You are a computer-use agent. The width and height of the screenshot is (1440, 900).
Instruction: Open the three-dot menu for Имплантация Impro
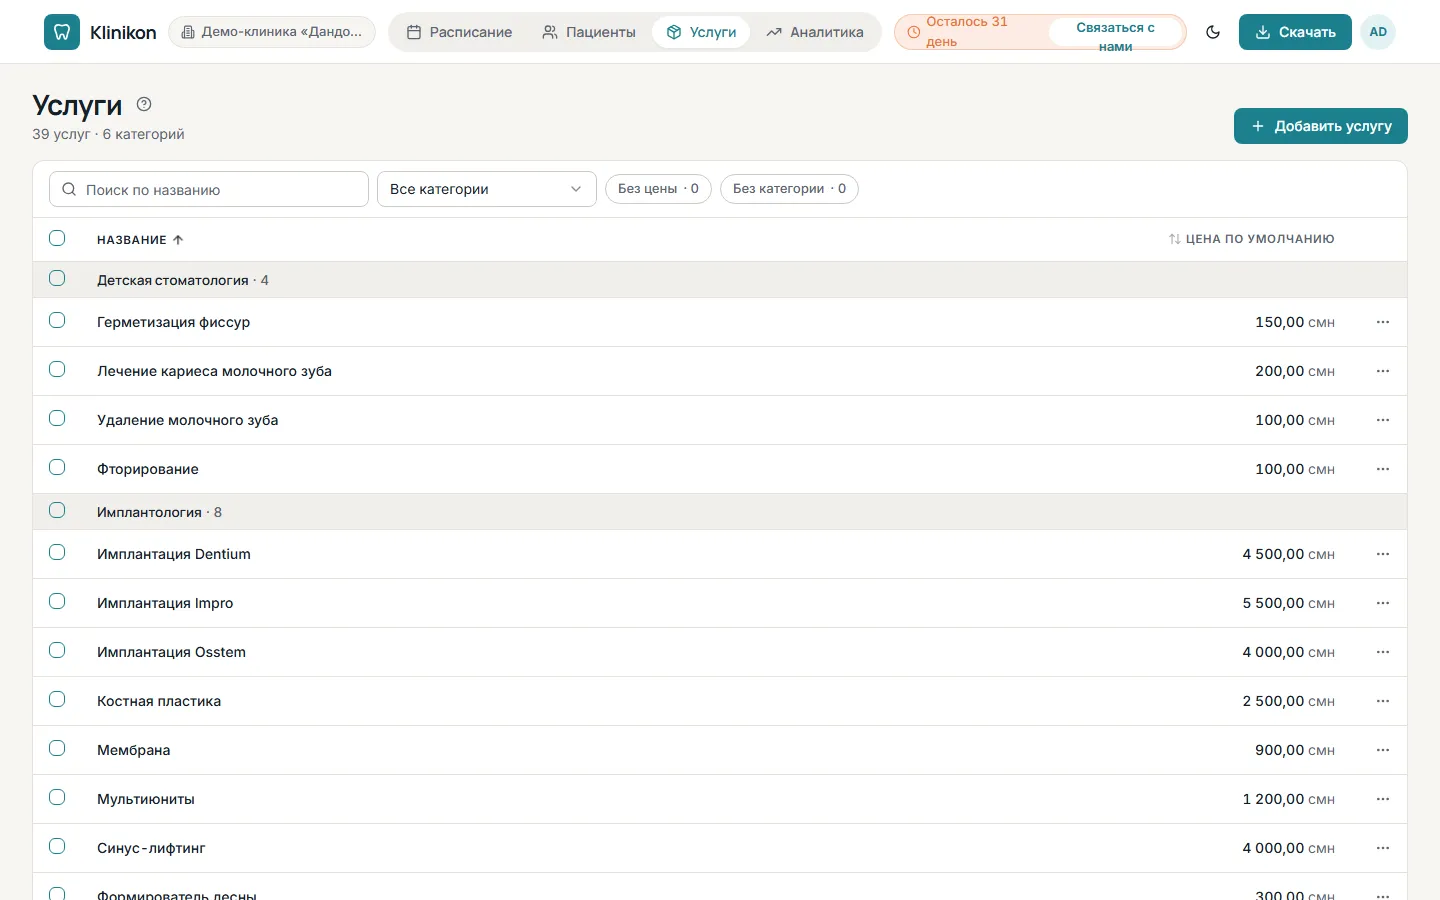click(x=1383, y=603)
